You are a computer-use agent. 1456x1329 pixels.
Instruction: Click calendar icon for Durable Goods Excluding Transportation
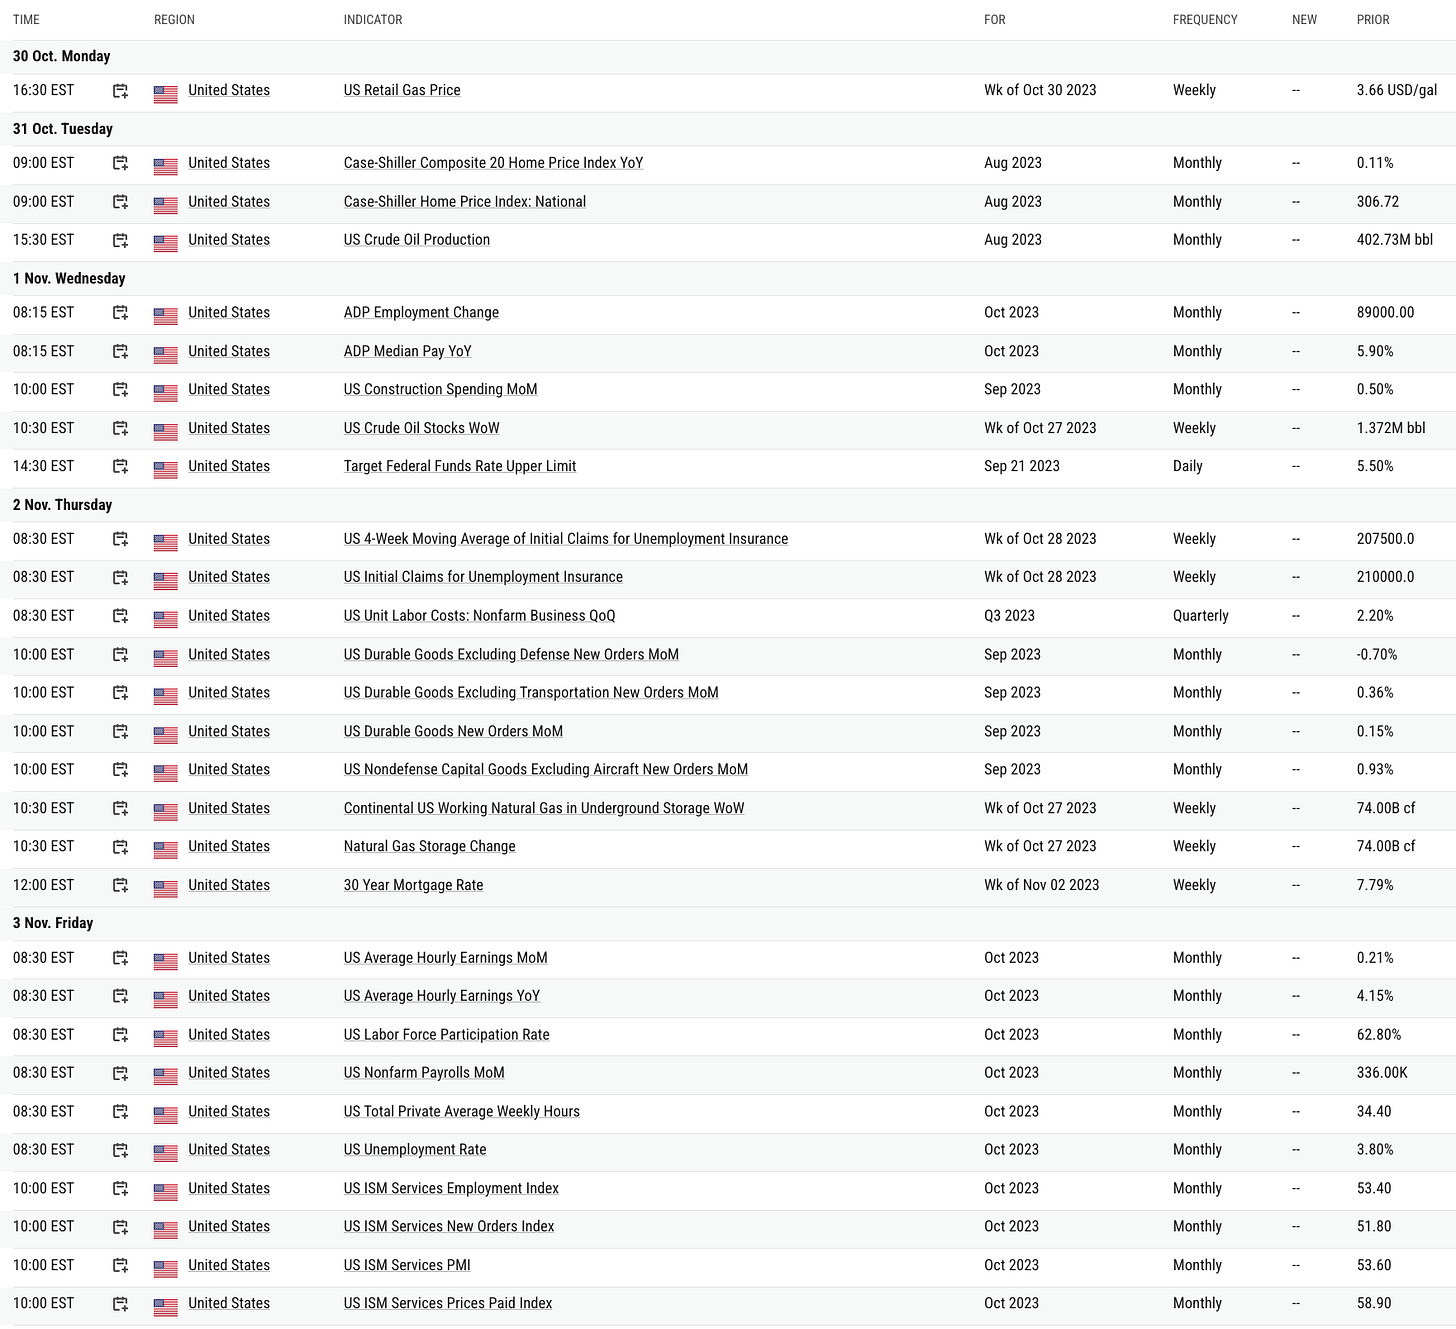point(120,693)
